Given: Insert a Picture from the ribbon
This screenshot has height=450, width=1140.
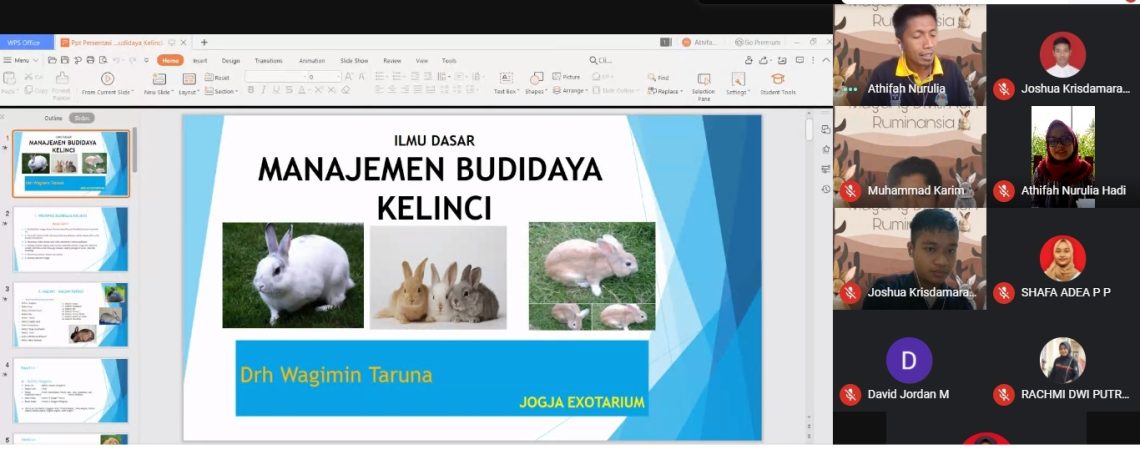Looking at the screenshot, I should coord(566,76).
